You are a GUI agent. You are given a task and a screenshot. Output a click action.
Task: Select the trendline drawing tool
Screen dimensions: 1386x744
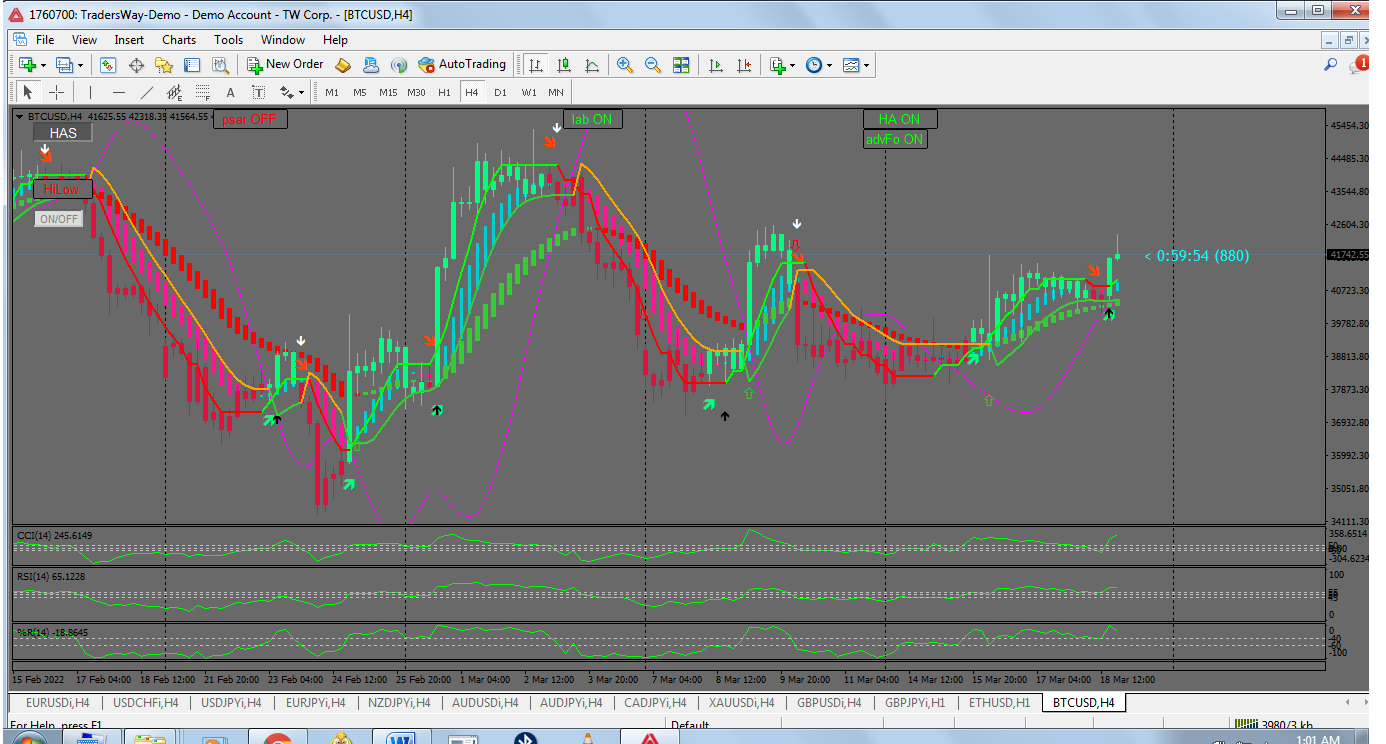pyautogui.click(x=147, y=93)
